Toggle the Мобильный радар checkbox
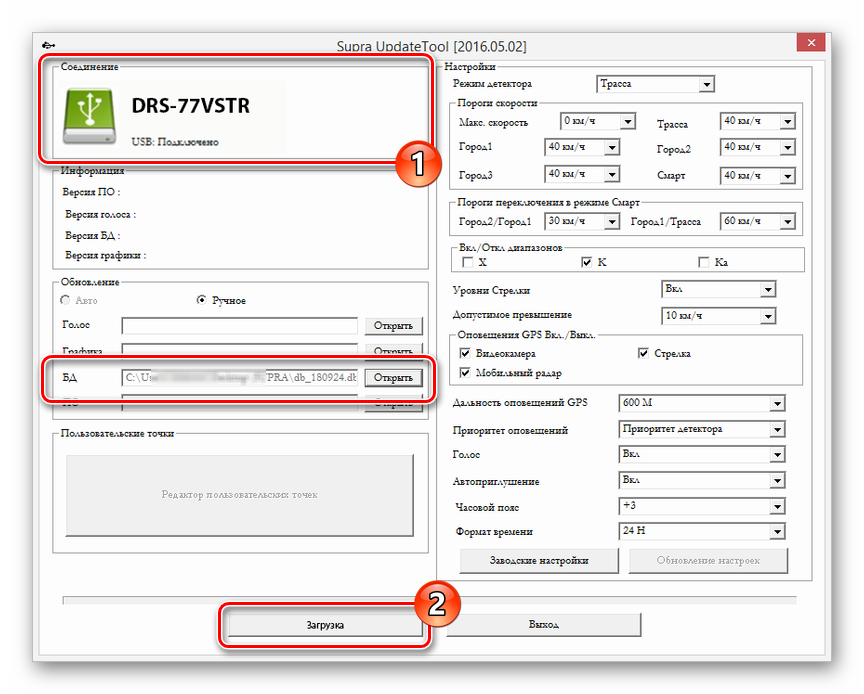This screenshot has width=864, height=694. pyautogui.click(x=465, y=373)
